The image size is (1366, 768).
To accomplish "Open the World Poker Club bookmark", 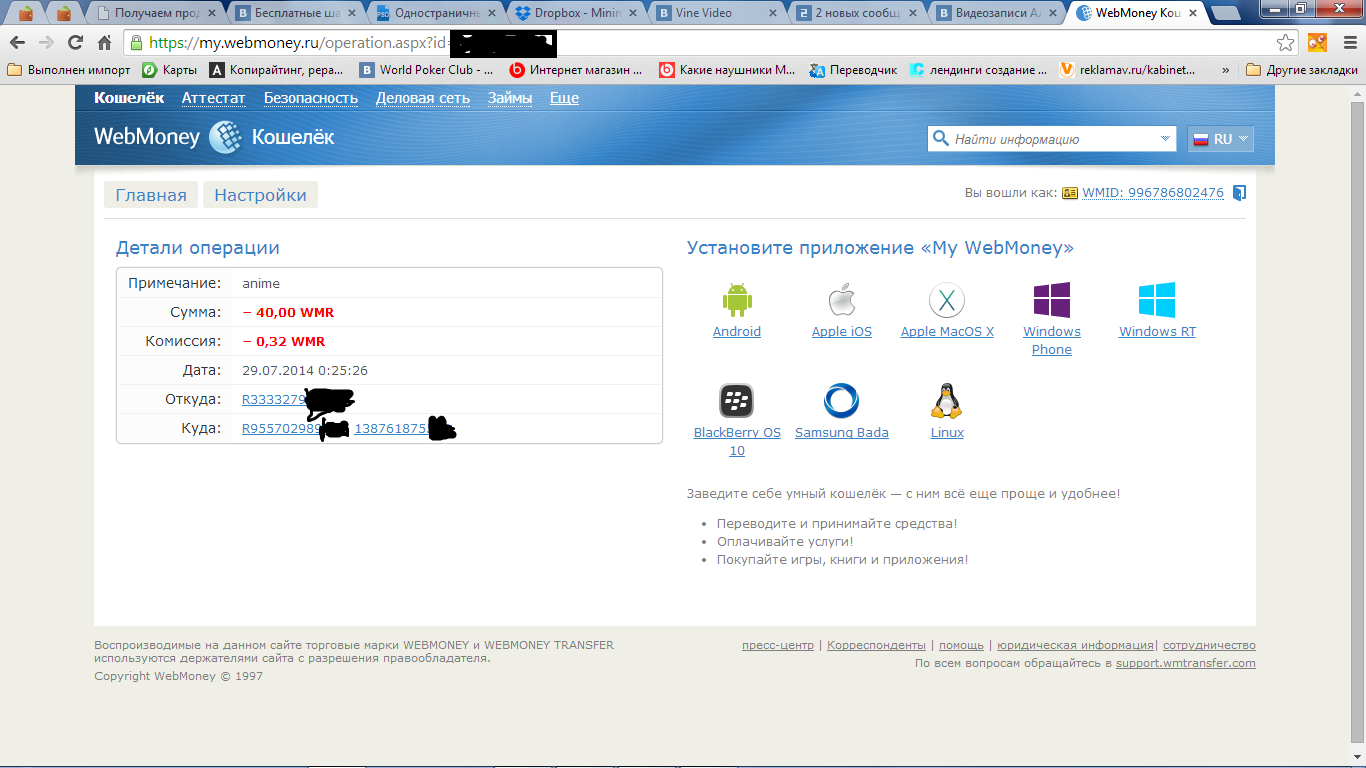I will pyautogui.click(x=426, y=70).
